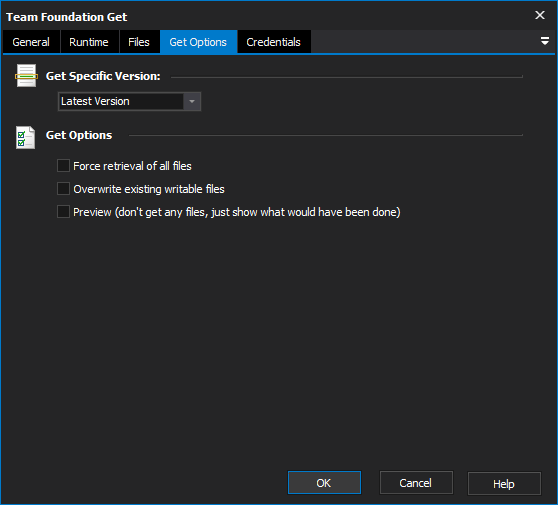This screenshot has width=558, height=505.
Task: Open Help for this dialog
Action: coord(504,483)
